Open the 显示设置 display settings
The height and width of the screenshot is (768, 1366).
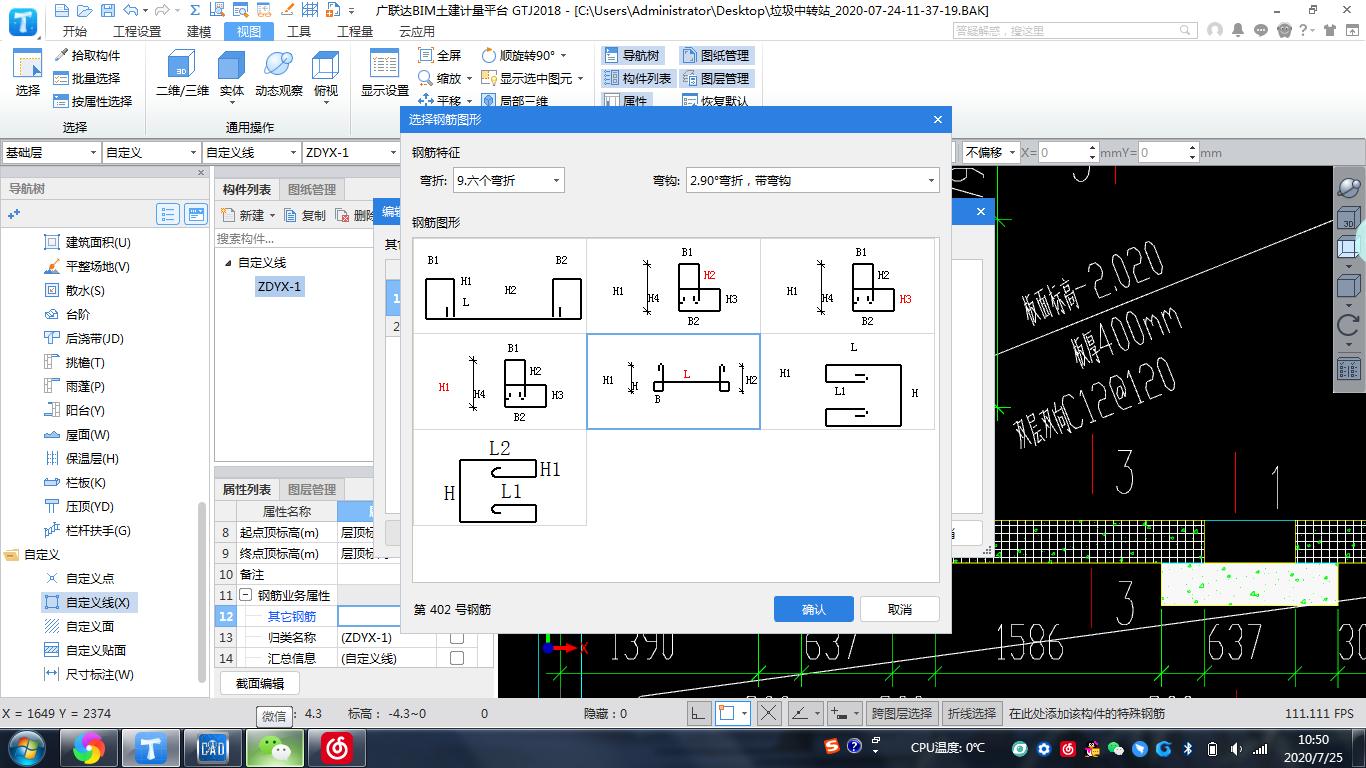pos(385,75)
